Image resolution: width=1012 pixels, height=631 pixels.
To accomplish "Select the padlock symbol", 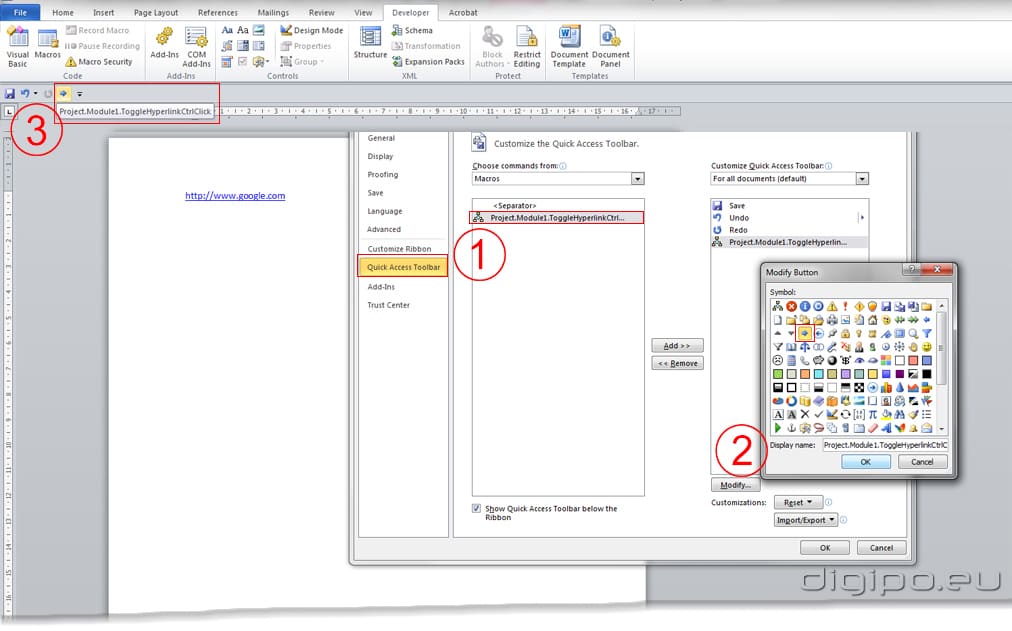I will [845, 333].
